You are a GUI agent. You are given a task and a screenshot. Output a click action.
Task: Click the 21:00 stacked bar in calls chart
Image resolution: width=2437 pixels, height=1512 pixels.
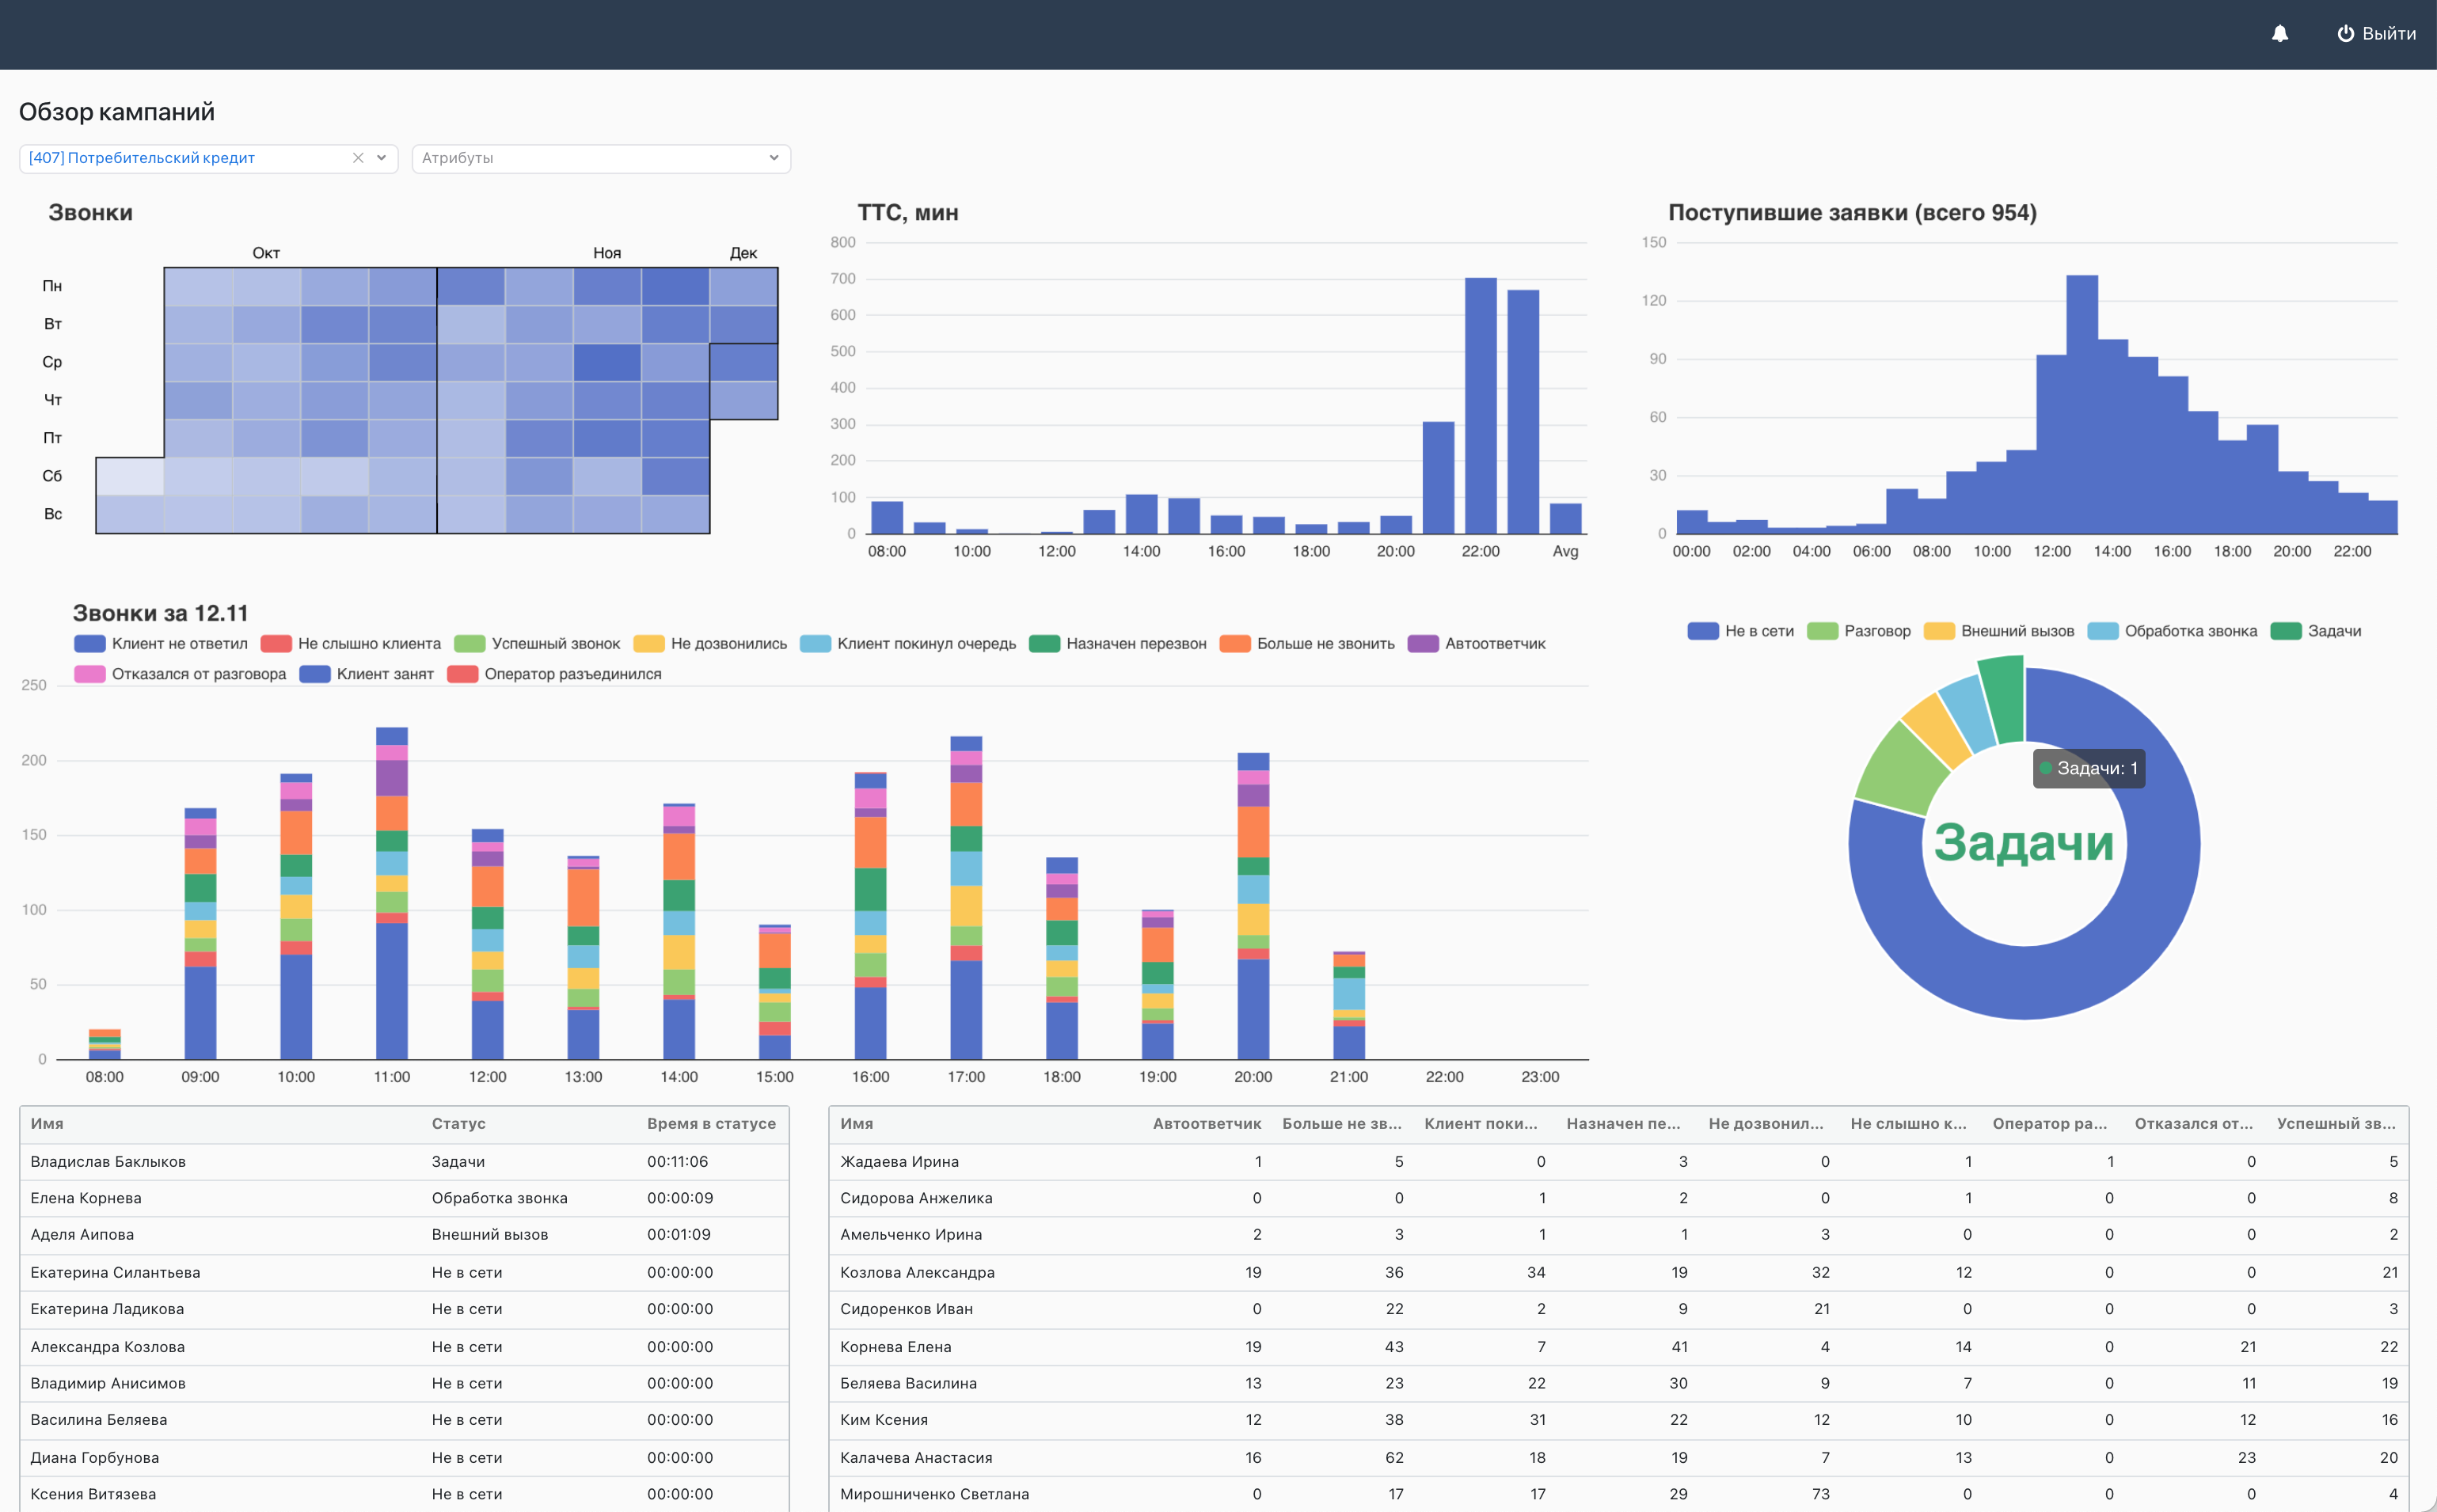tap(1349, 1005)
